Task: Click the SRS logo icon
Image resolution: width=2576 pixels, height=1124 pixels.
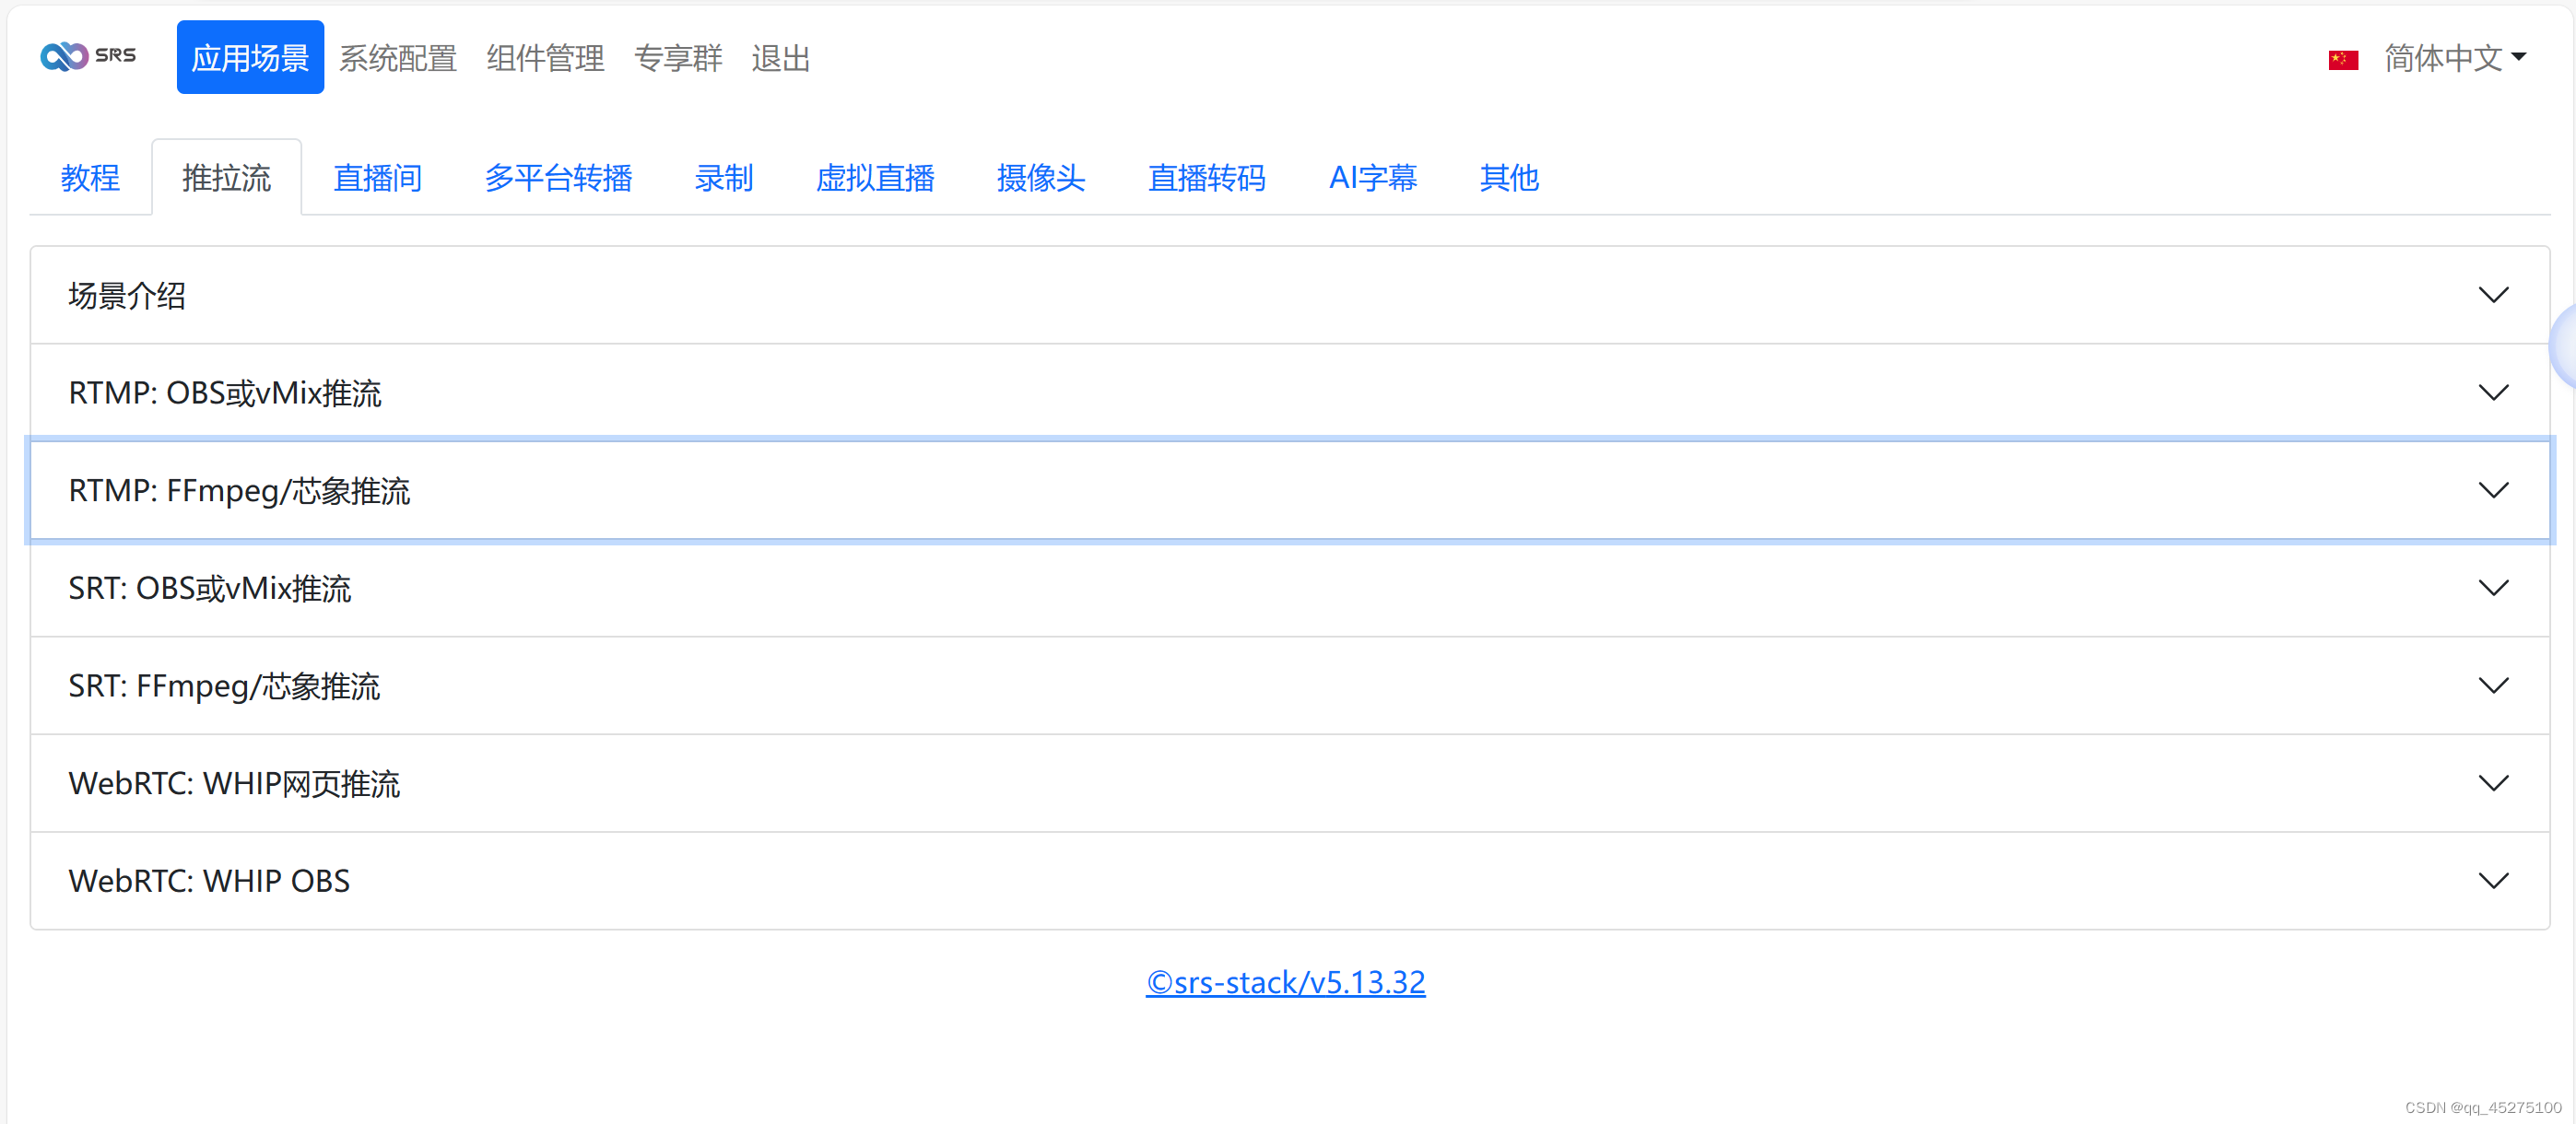Action: pos(88,56)
